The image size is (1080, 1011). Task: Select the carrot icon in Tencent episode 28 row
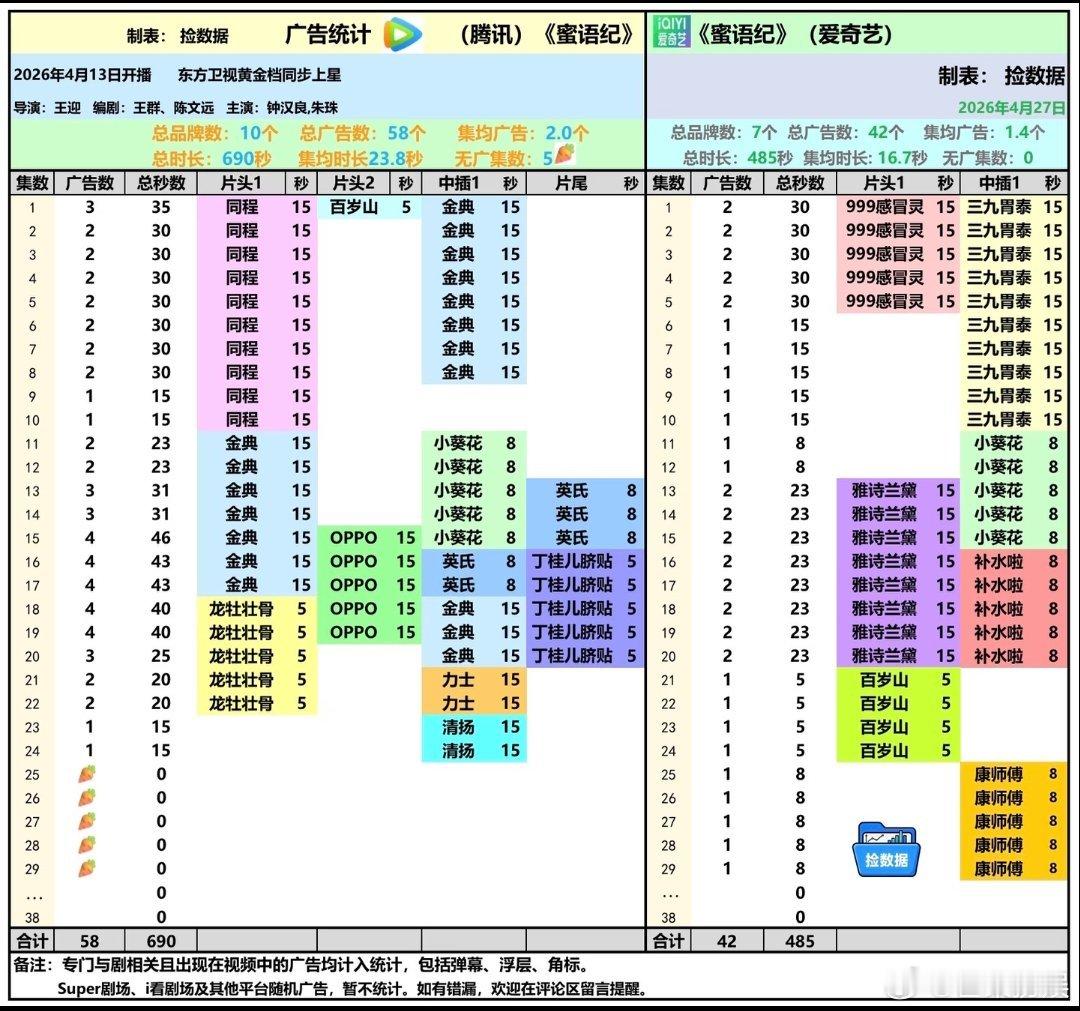tap(87, 845)
